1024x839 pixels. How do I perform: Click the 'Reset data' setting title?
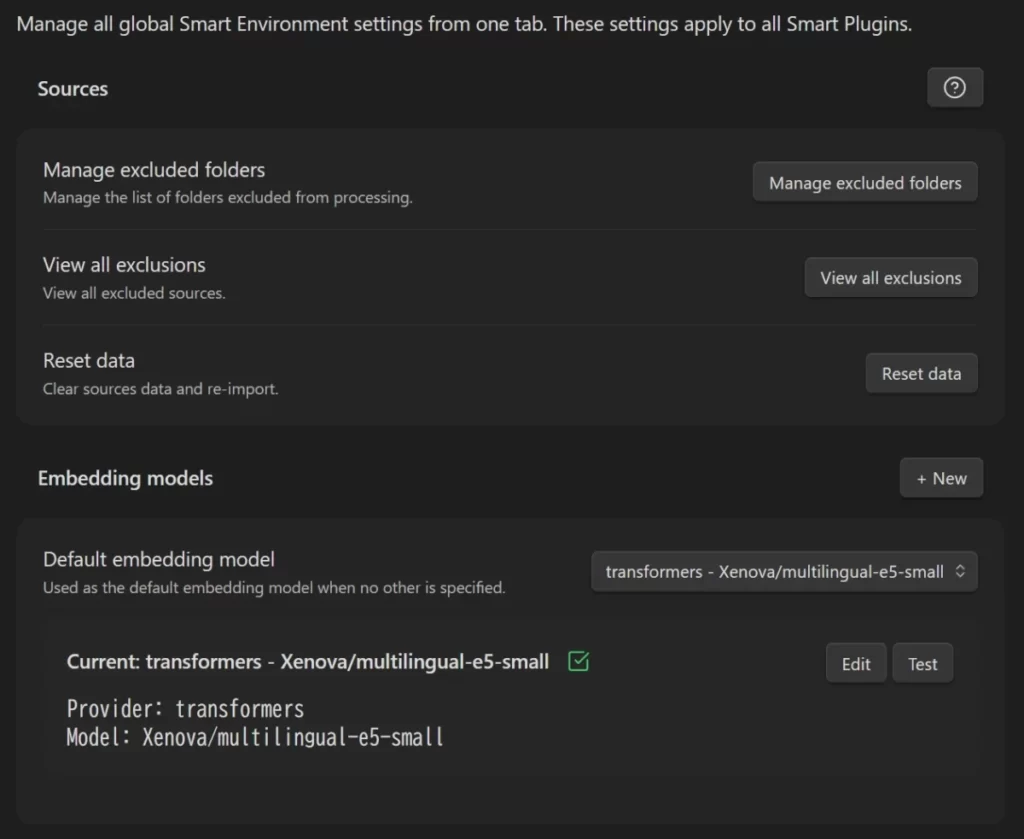tap(89, 360)
